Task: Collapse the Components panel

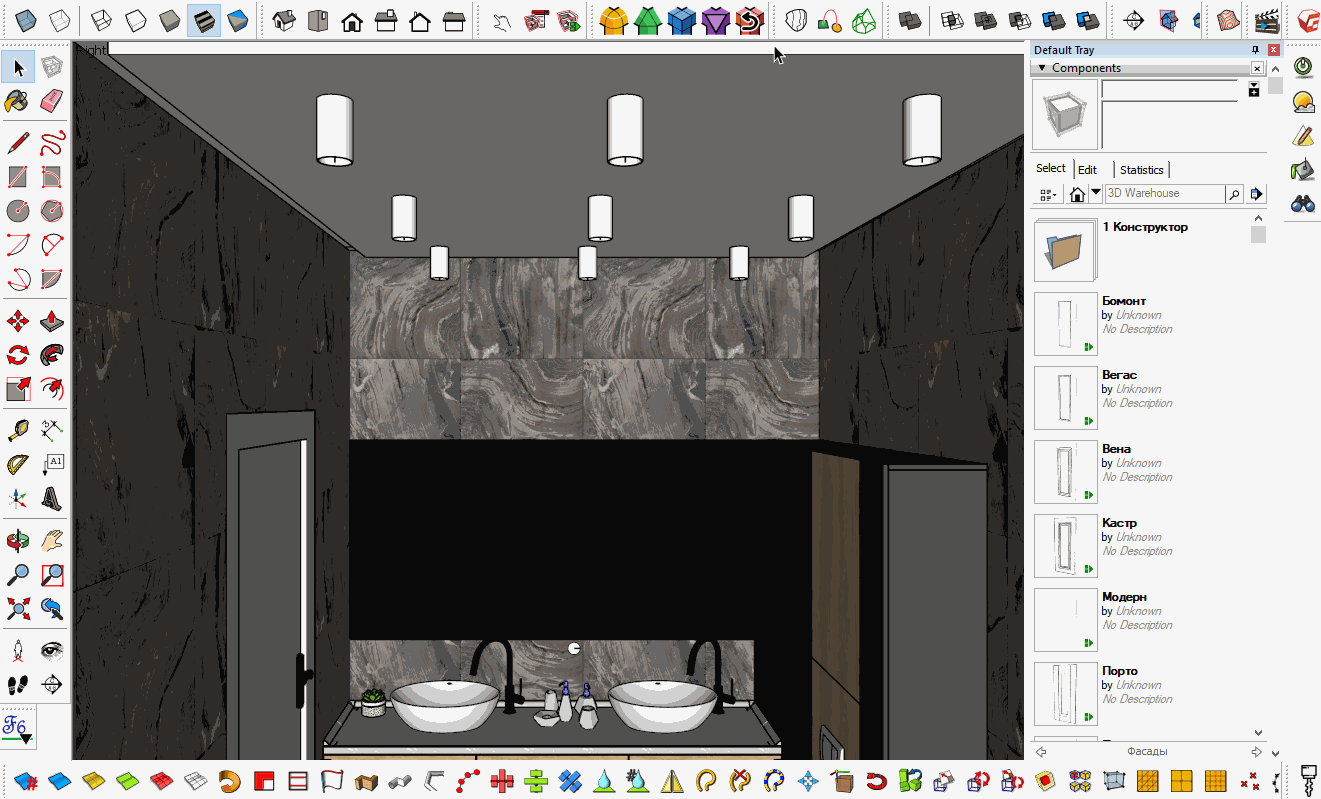Action: coord(1042,68)
